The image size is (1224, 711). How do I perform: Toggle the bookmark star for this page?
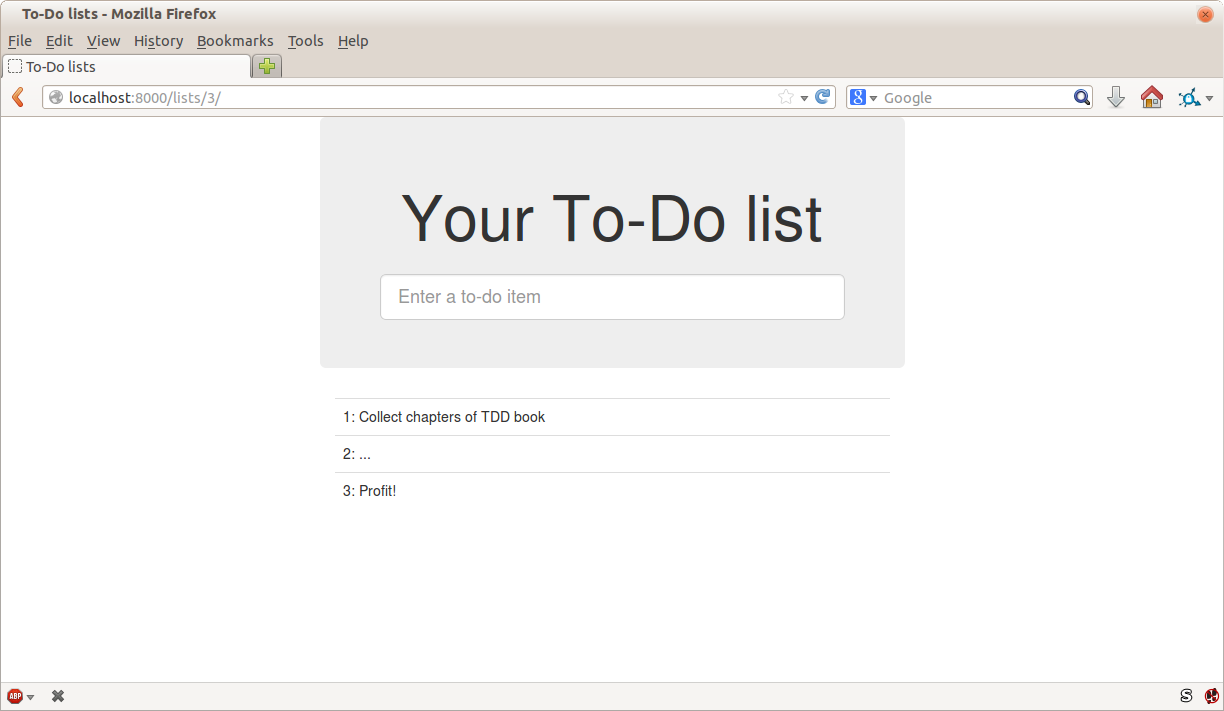786,97
